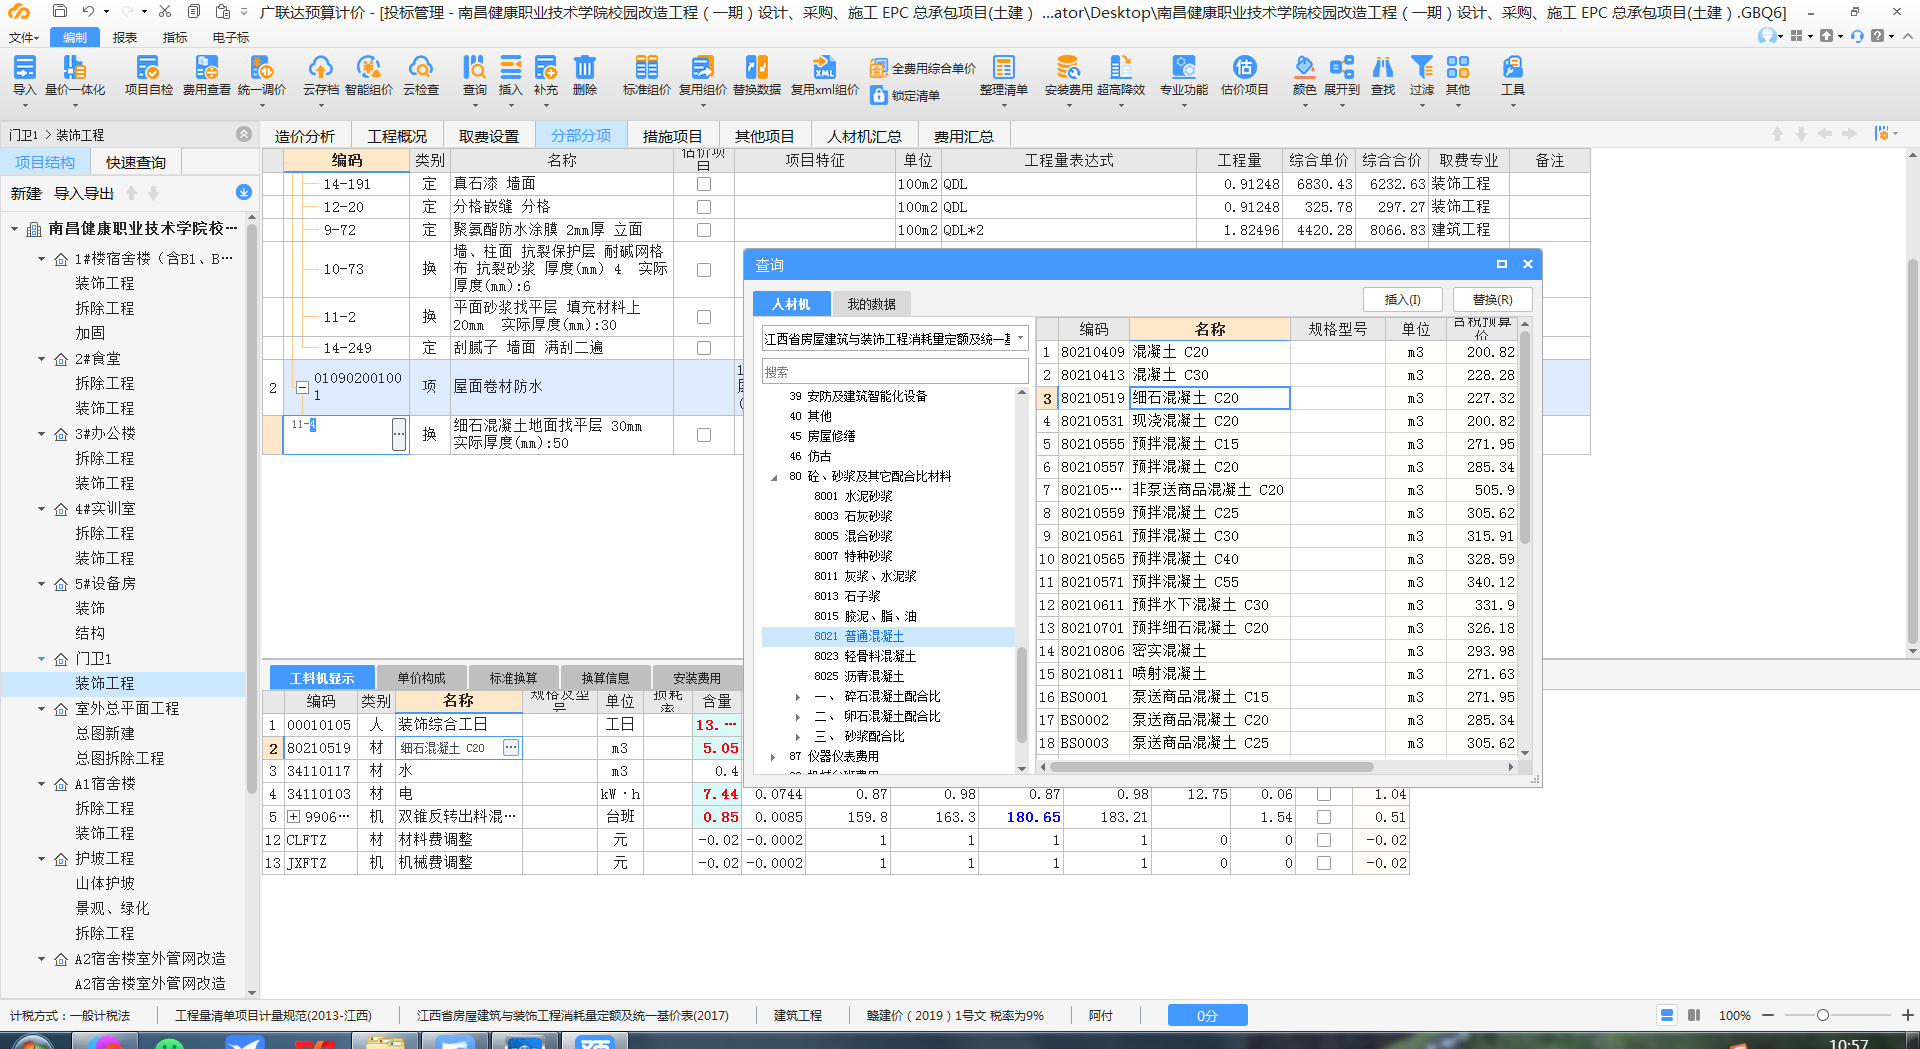
Task: Click the 复用组价 icon
Action: pos(703,76)
